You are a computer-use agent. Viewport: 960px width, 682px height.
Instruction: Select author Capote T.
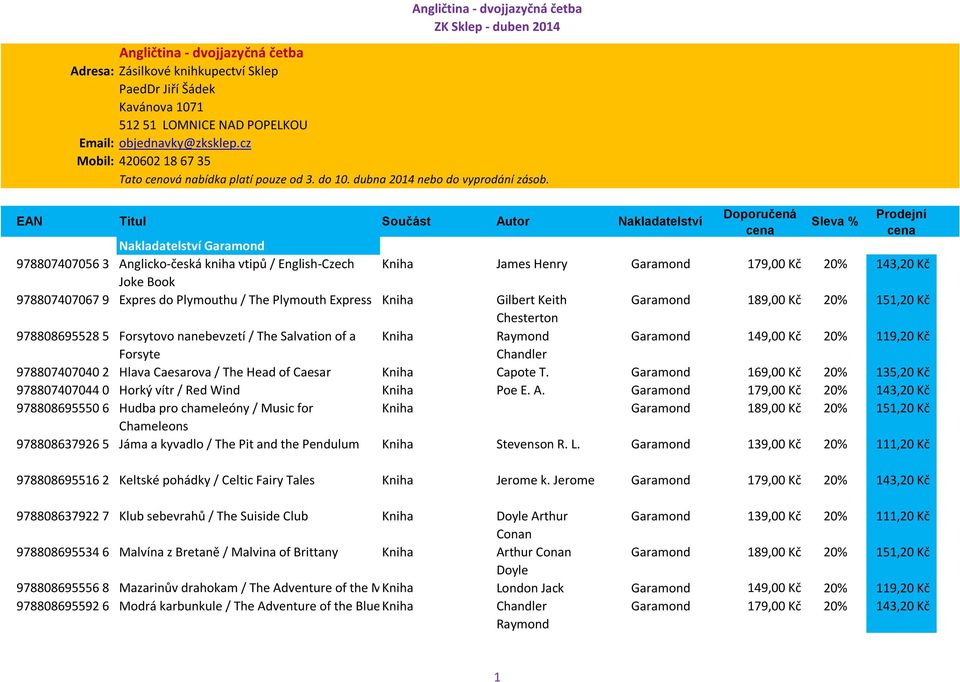(522, 372)
